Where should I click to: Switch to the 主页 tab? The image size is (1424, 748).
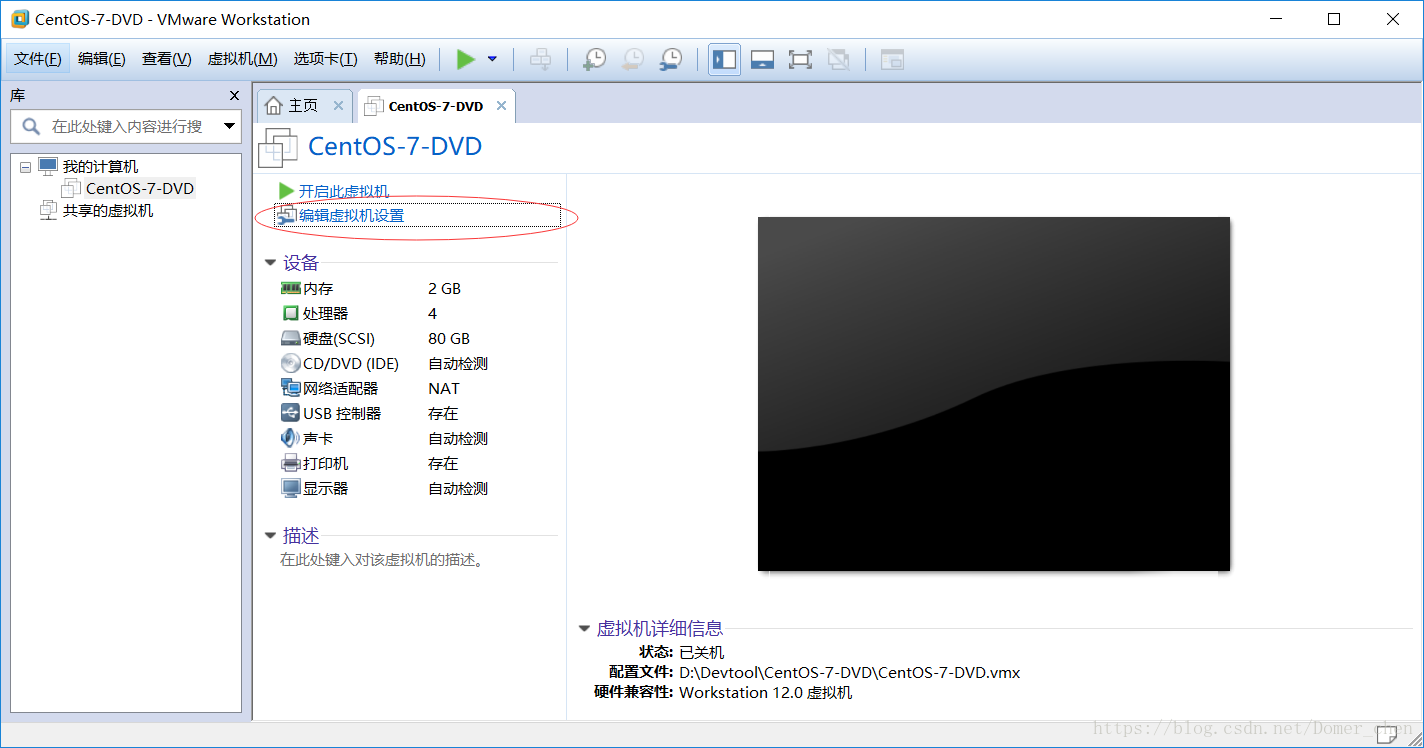pyautogui.click(x=304, y=106)
